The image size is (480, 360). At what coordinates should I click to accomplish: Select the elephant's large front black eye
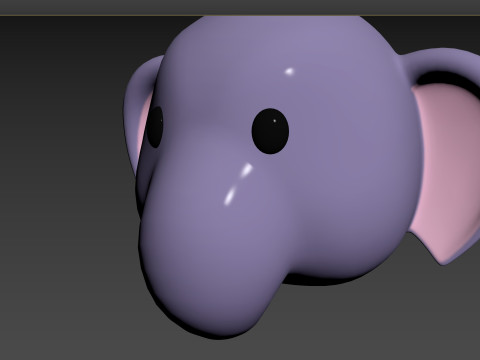(270, 131)
